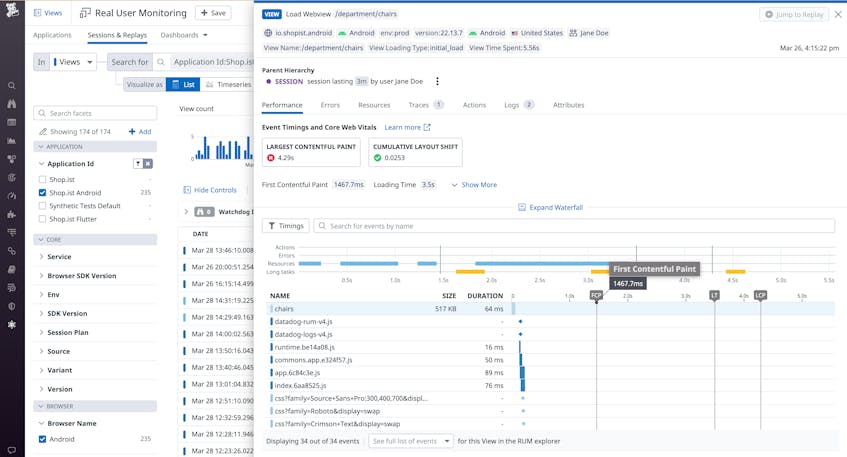Viewport: 847px width, 457px height.
Task: Click the Jump to Replay button
Action: 794,14
